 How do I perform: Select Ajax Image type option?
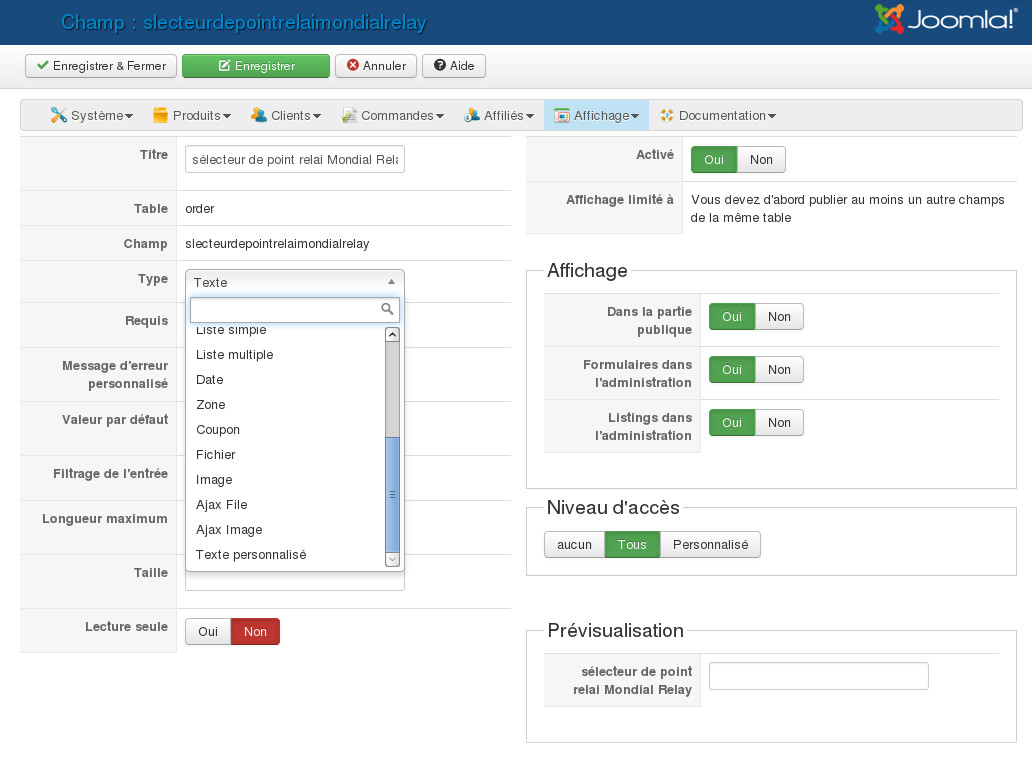tap(286, 529)
